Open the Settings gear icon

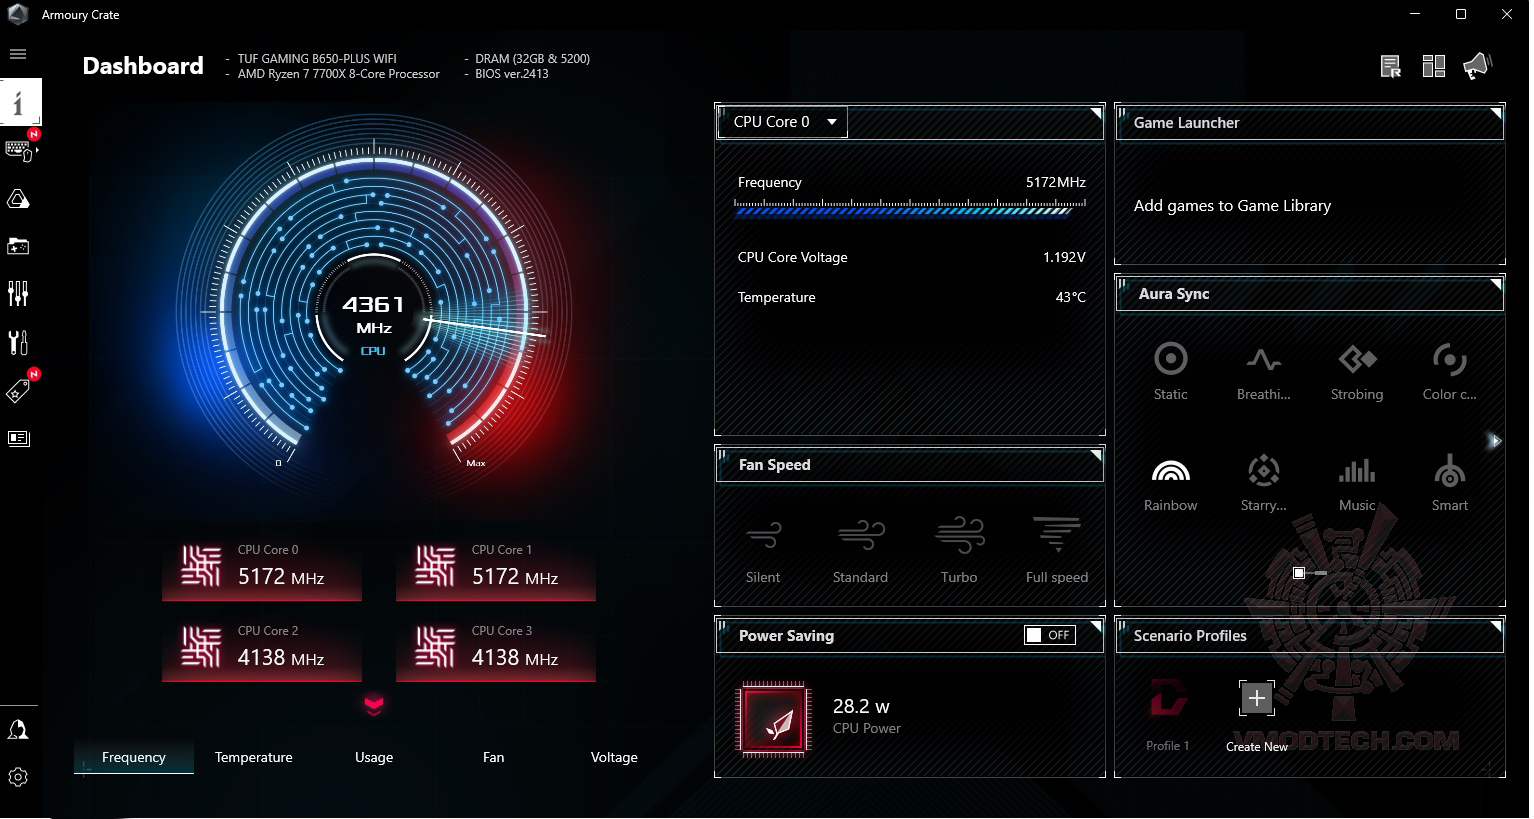[18, 777]
